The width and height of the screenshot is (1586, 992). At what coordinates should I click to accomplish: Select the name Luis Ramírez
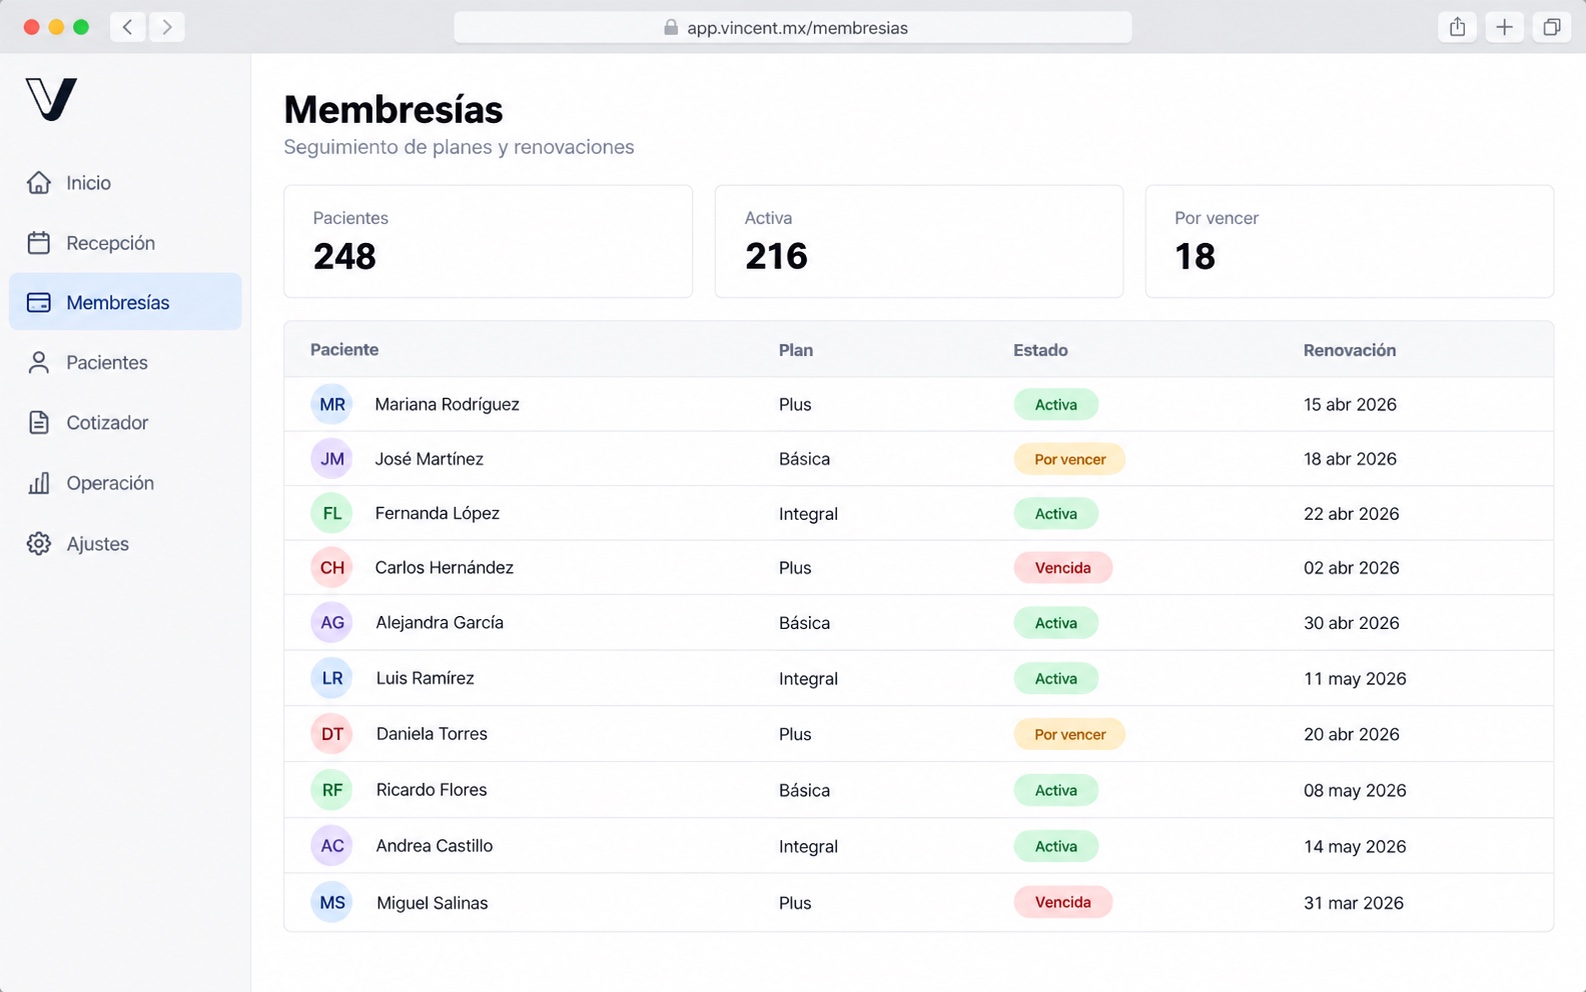coord(425,678)
